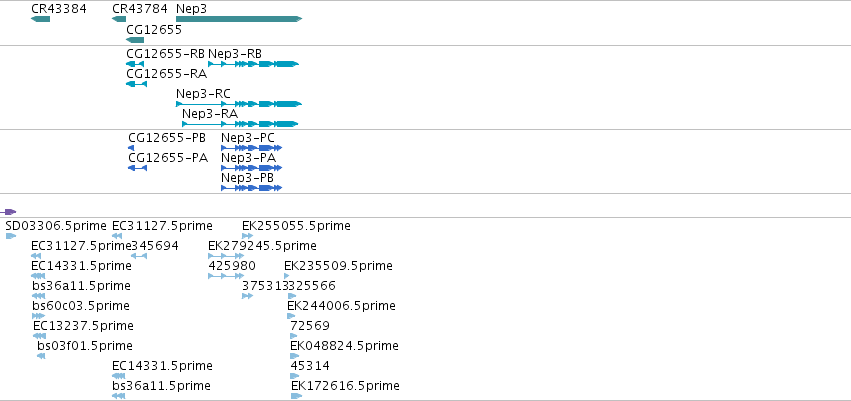Select the 425980 feature label

[x=232, y=266]
